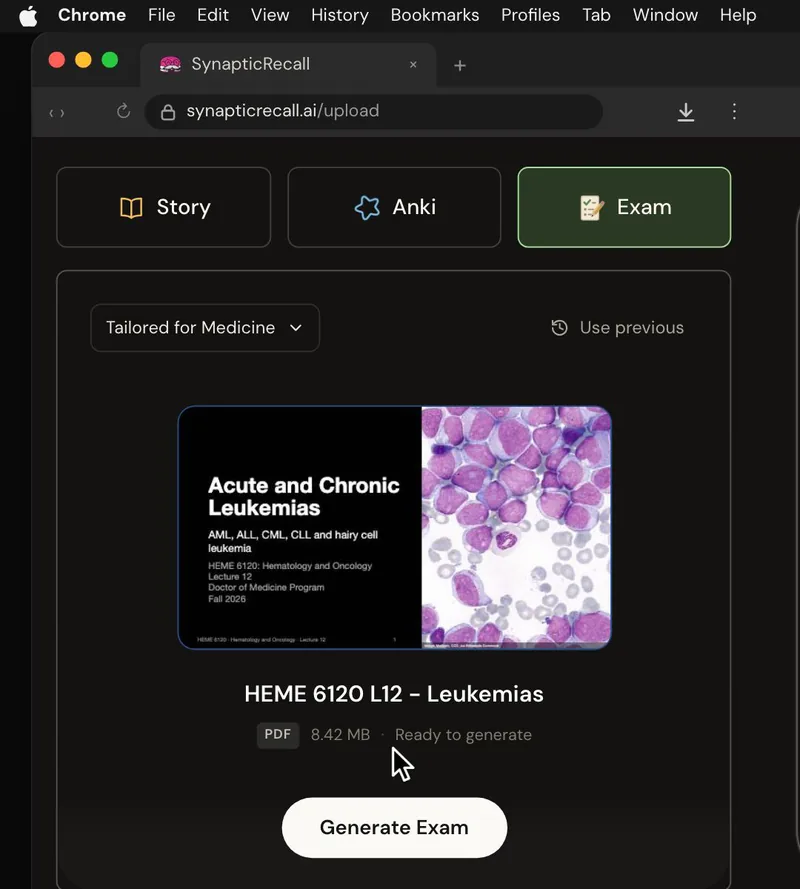Open the Chrome application menu

92,15
